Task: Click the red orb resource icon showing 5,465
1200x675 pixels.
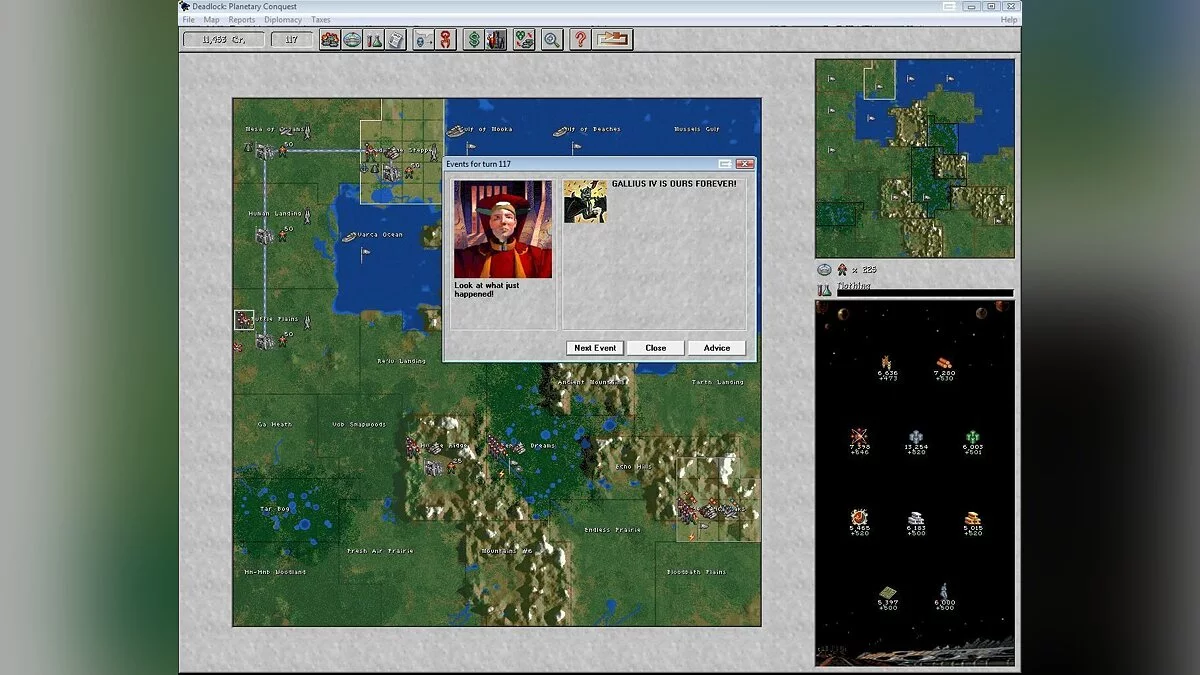Action: pyautogui.click(x=859, y=517)
